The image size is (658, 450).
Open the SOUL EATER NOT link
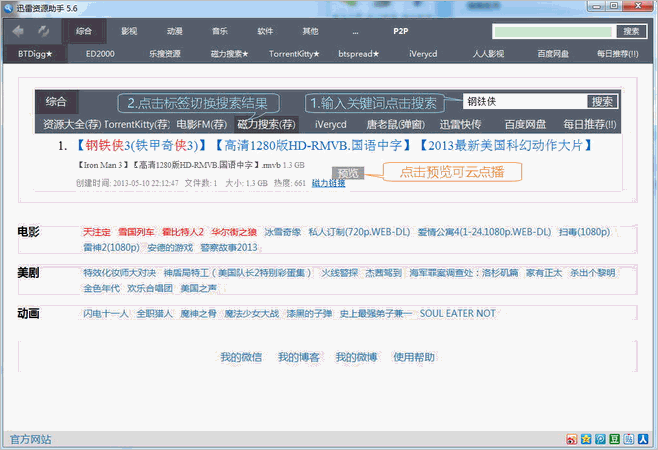pos(457,314)
